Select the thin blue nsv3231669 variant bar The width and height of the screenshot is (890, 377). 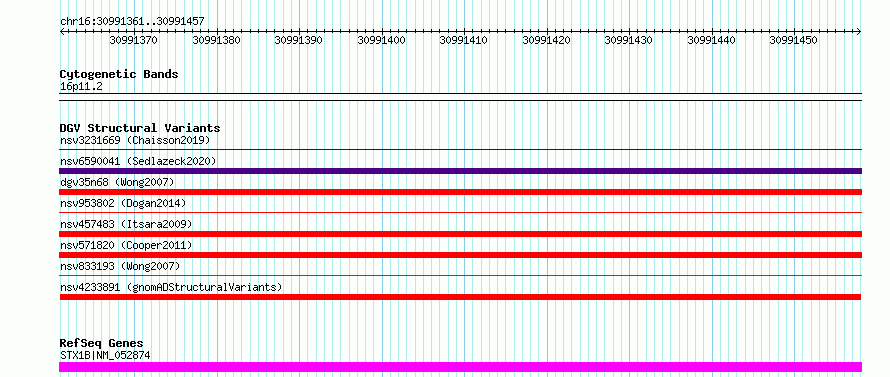click(x=460, y=150)
